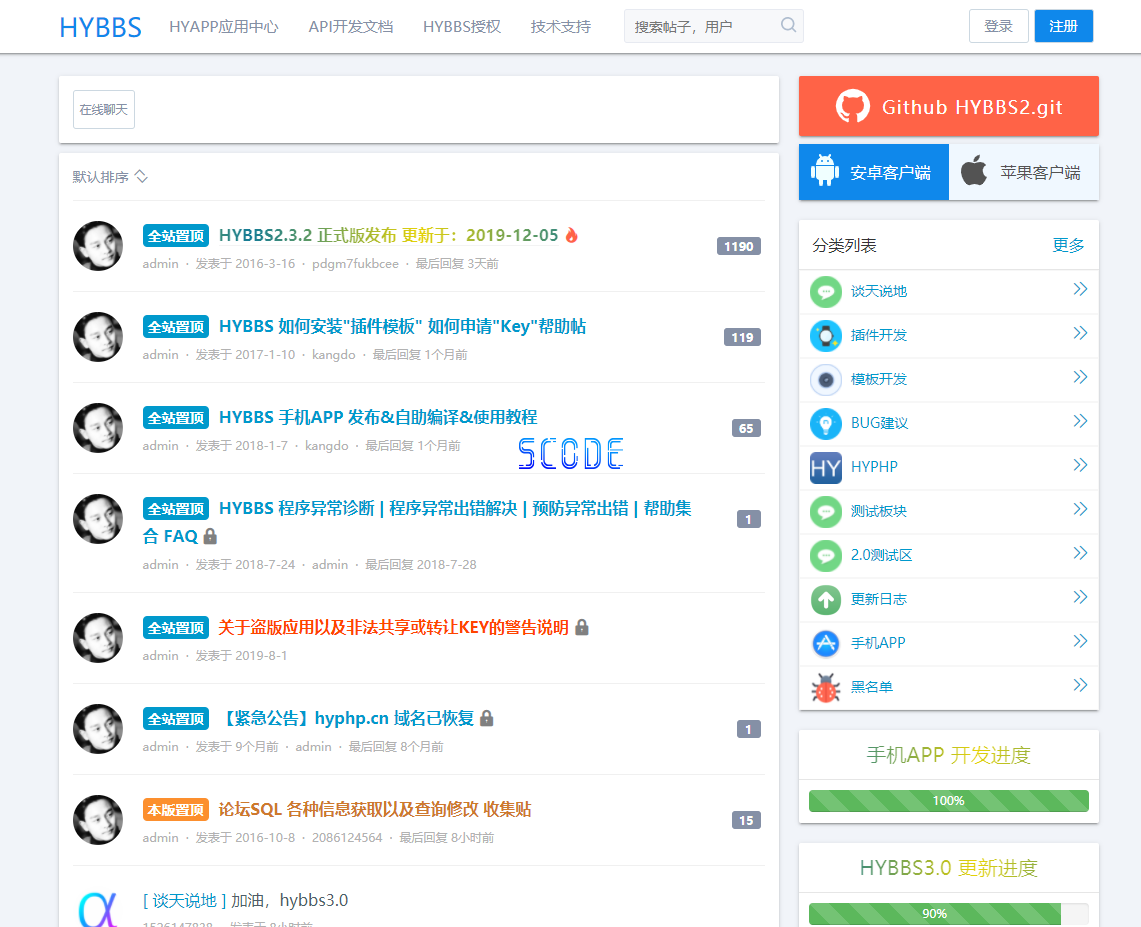Viewport: 1141px width, 927px height.
Task: Click the 119 reply count badge
Action: 742,337
